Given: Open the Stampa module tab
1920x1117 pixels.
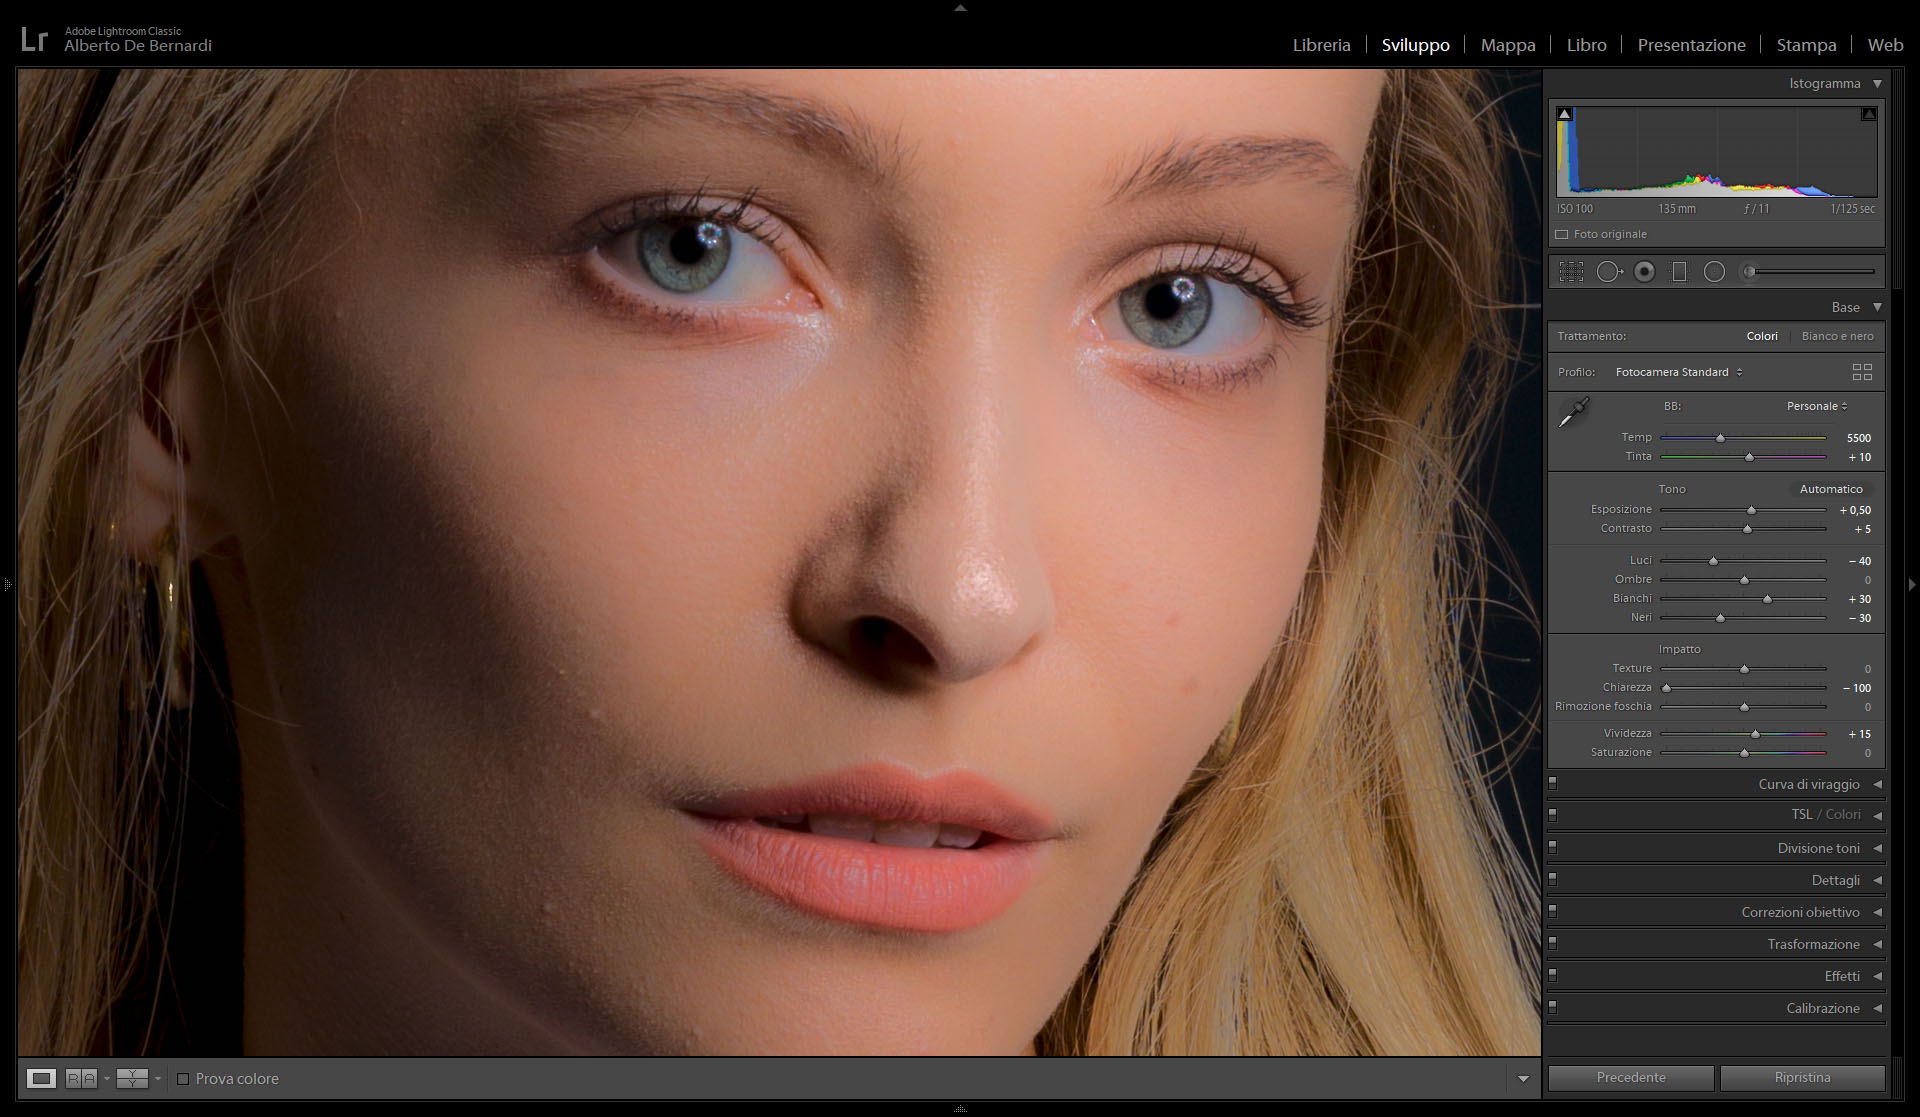Looking at the screenshot, I should 1805,45.
